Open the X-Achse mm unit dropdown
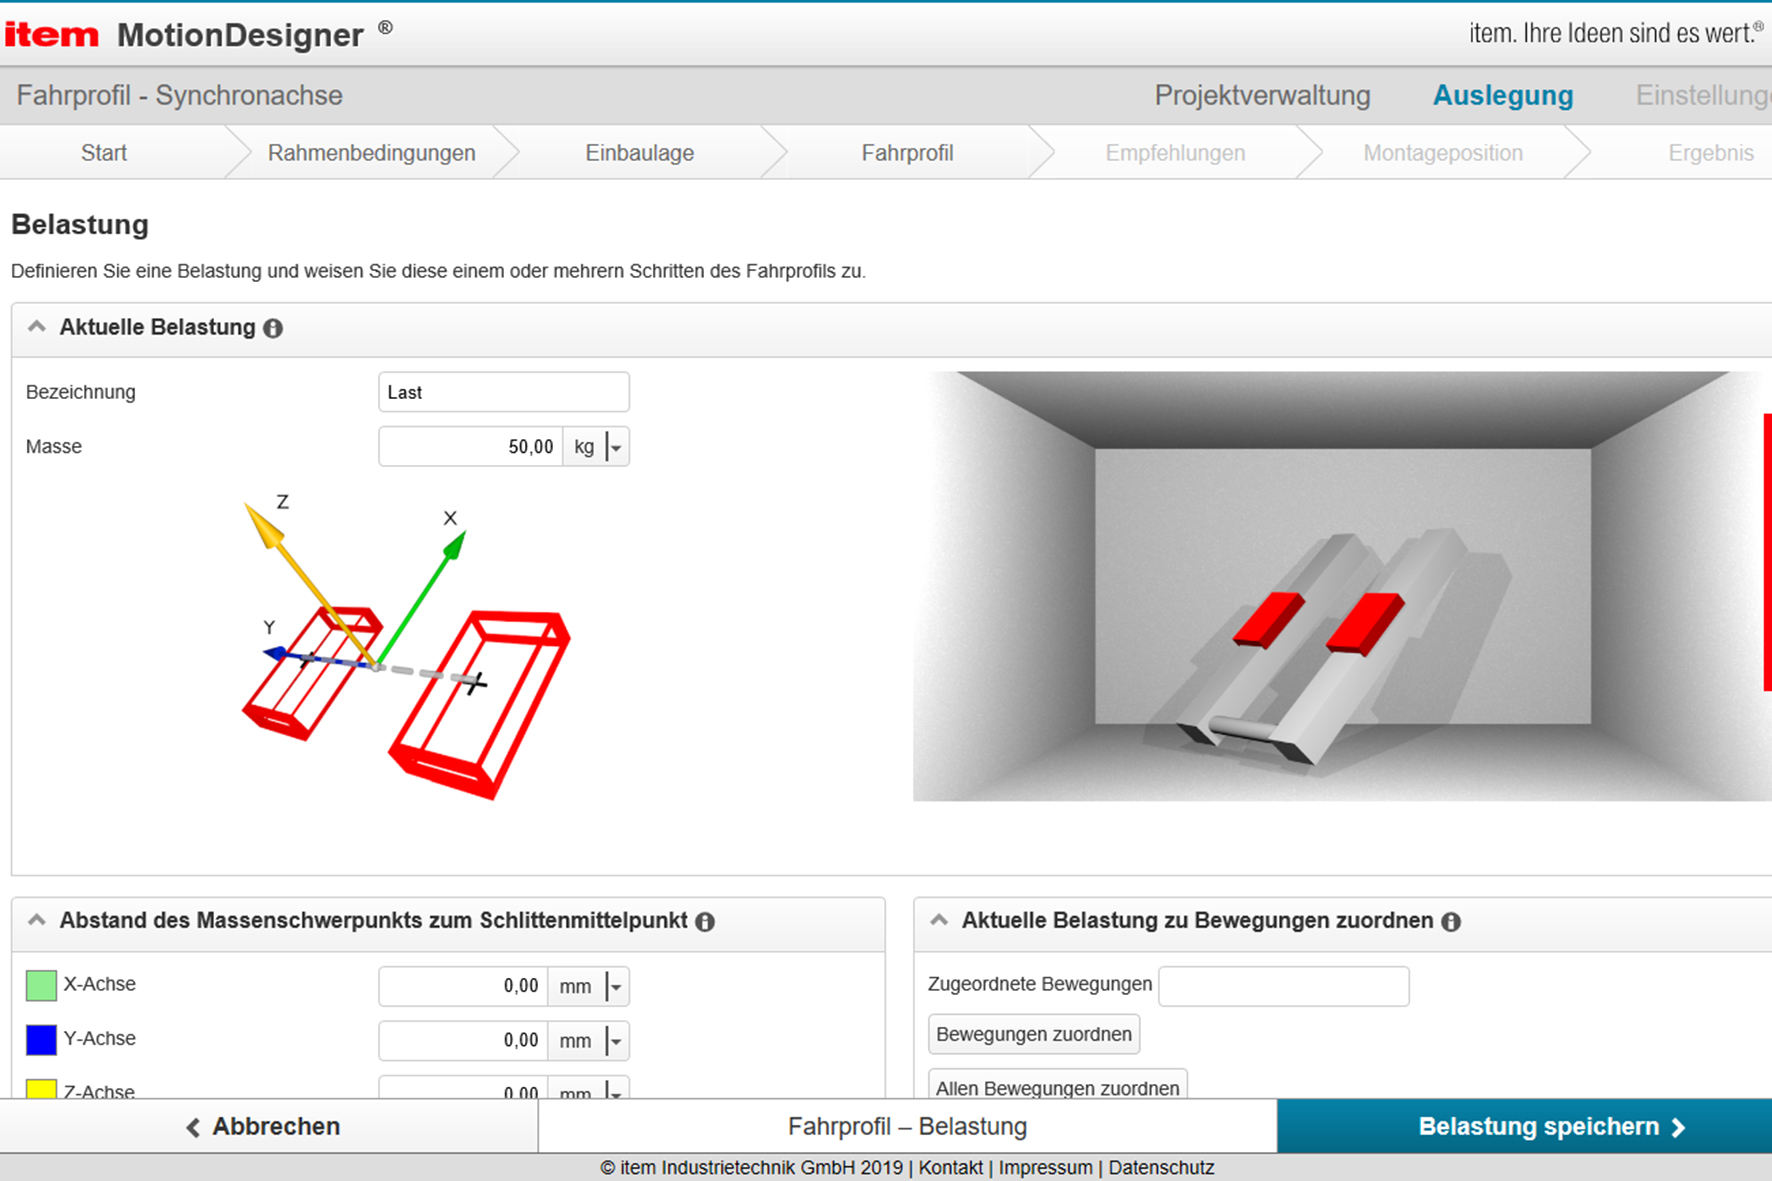Viewport: 1772px width, 1181px height. (x=616, y=987)
